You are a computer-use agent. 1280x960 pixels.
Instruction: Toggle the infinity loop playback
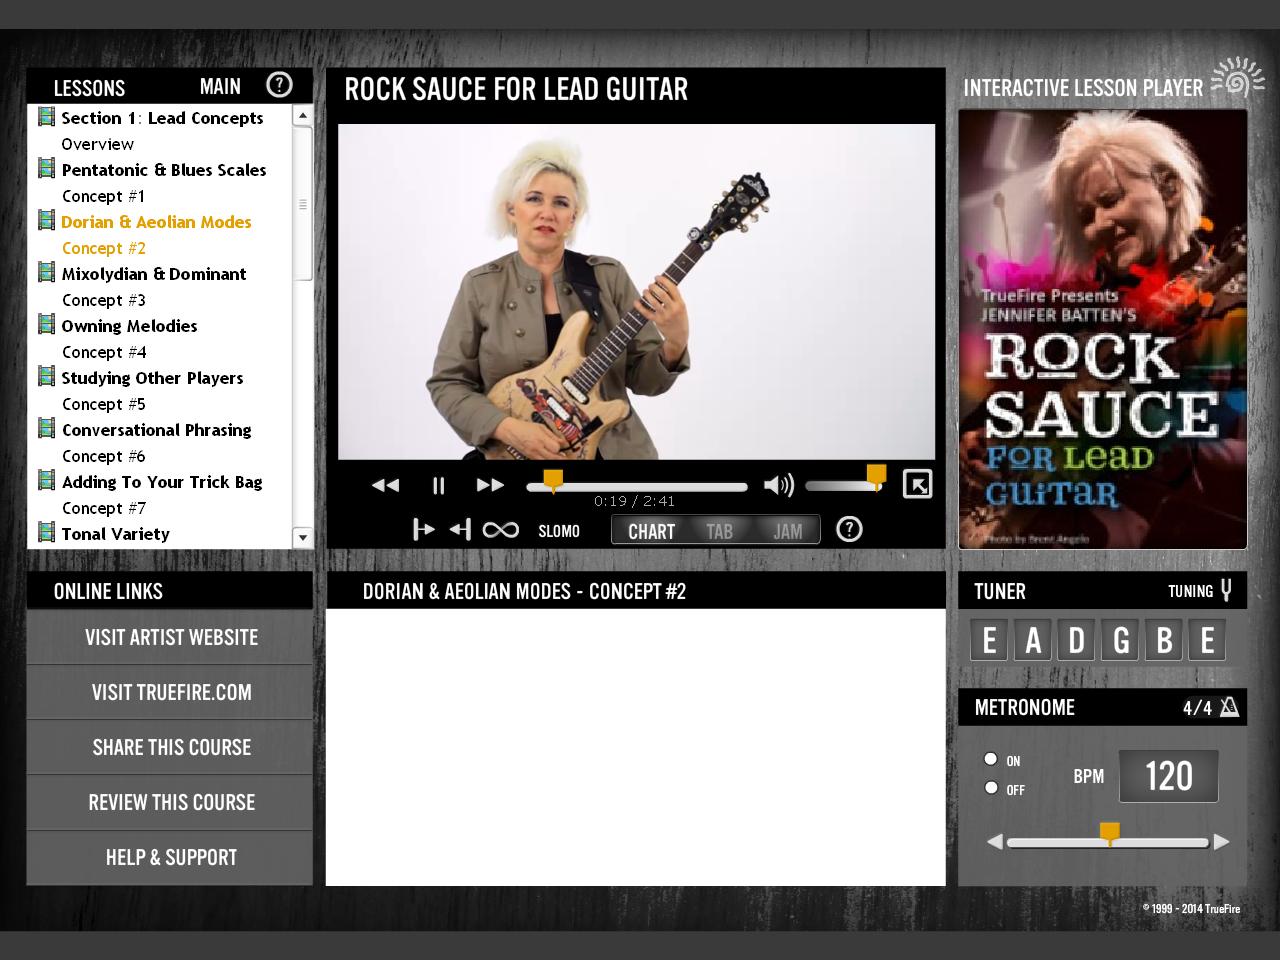[x=500, y=530]
